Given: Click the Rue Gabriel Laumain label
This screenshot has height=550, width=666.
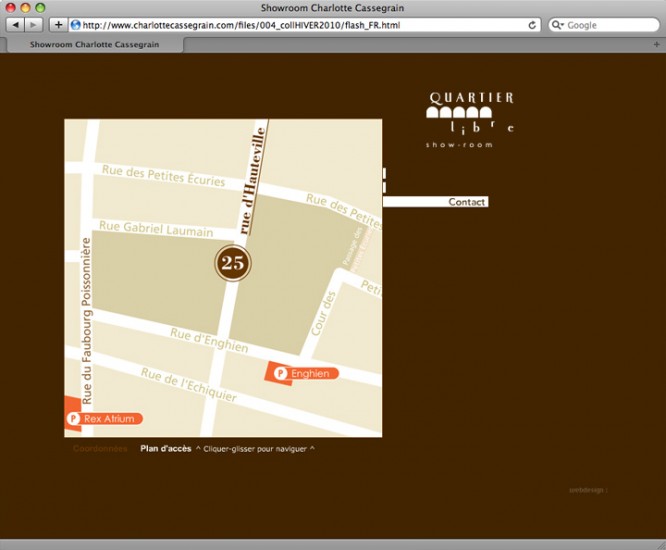Looking at the screenshot, I should click(x=156, y=228).
